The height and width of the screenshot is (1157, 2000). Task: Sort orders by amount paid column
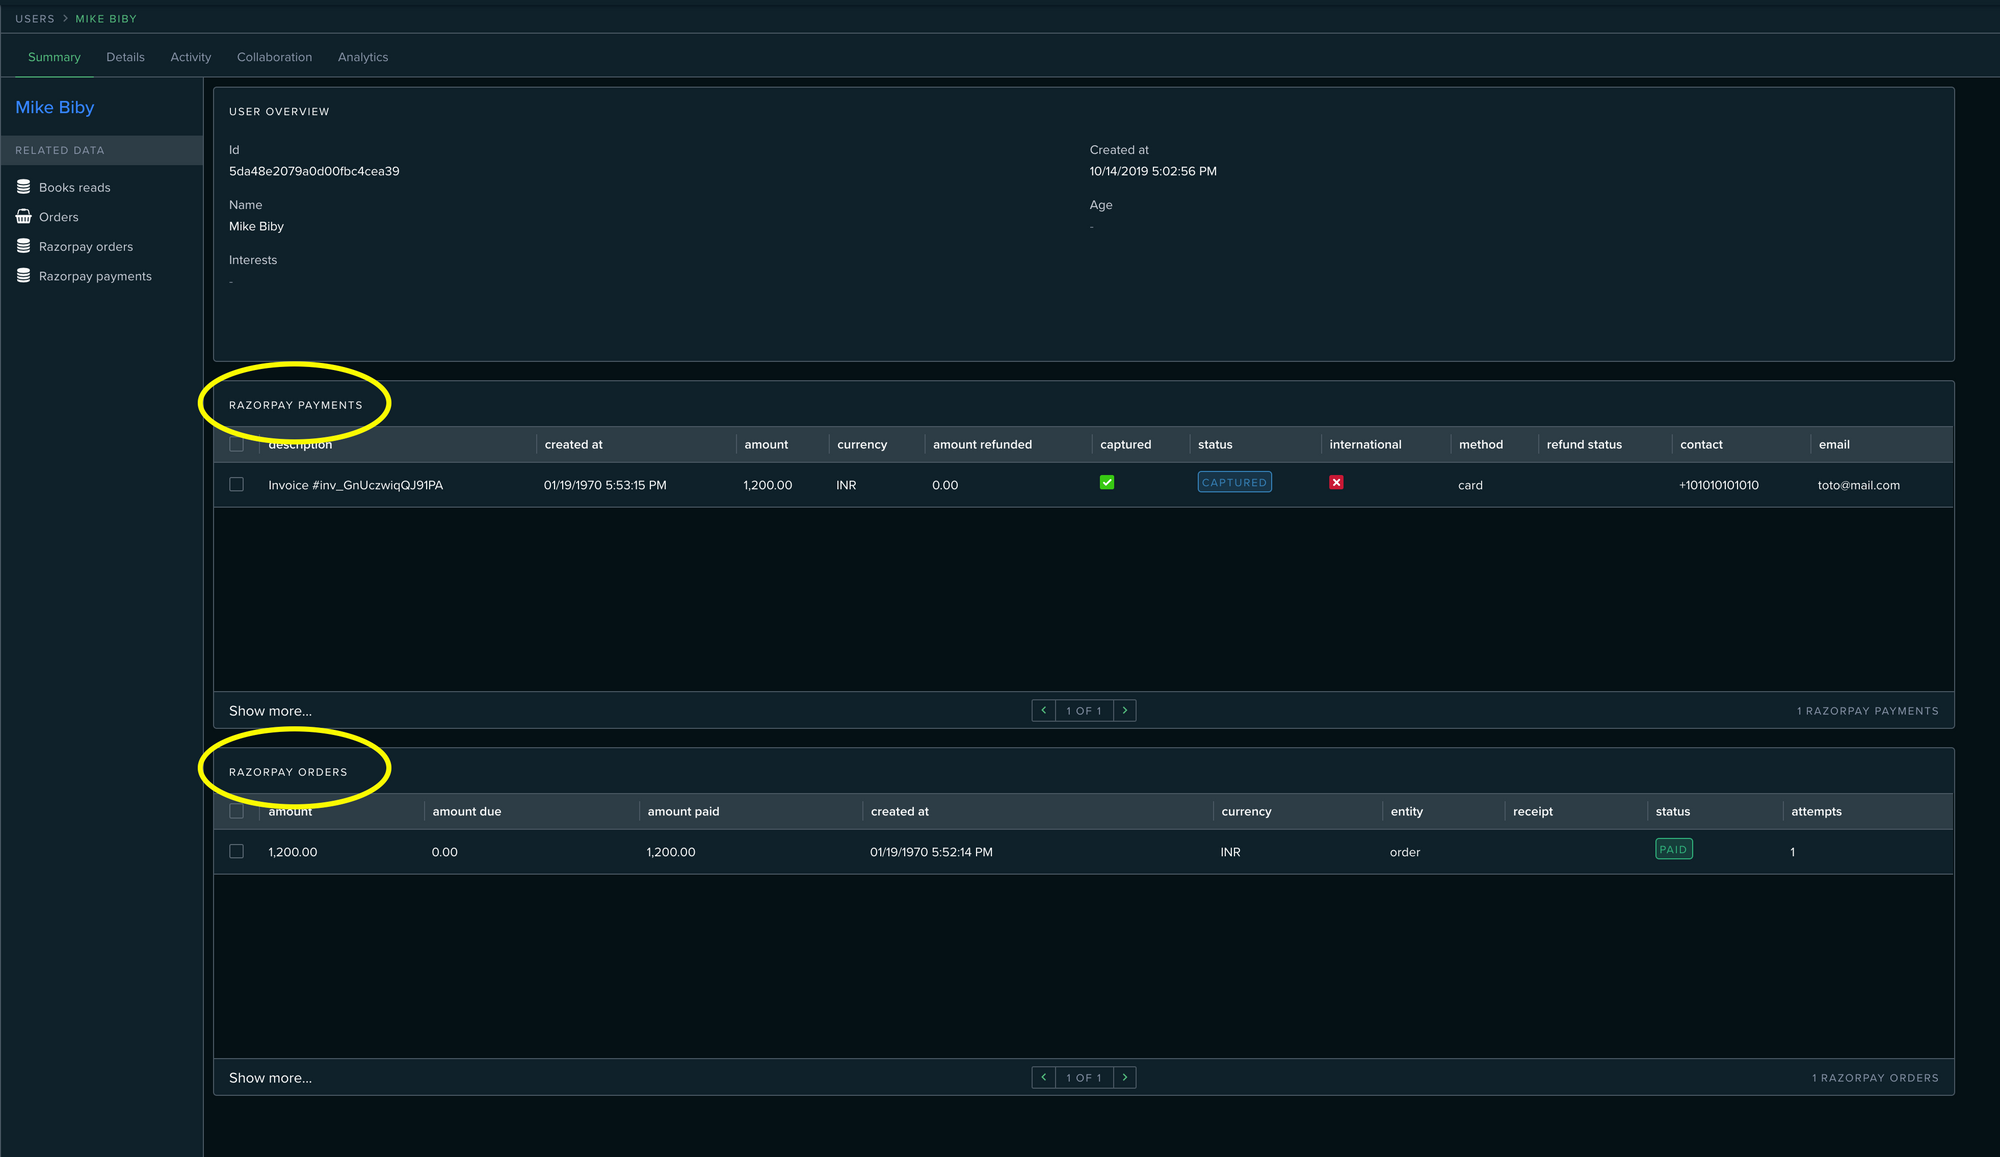[683, 812]
